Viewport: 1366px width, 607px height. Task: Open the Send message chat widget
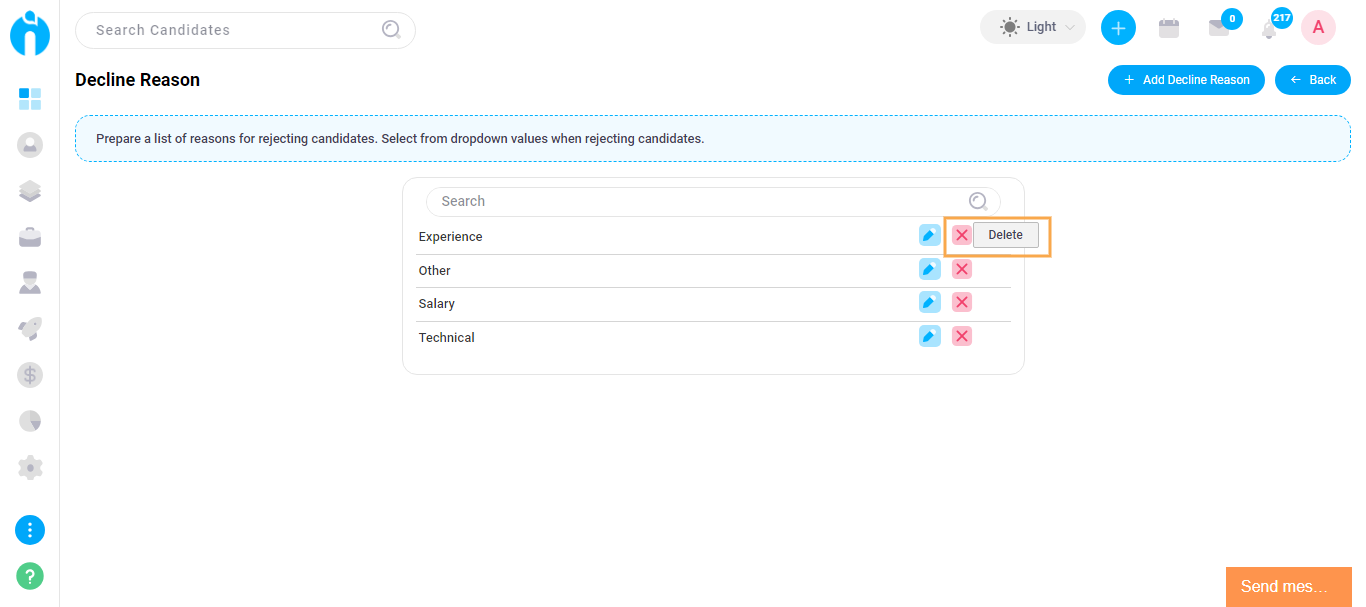(x=1288, y=587)
